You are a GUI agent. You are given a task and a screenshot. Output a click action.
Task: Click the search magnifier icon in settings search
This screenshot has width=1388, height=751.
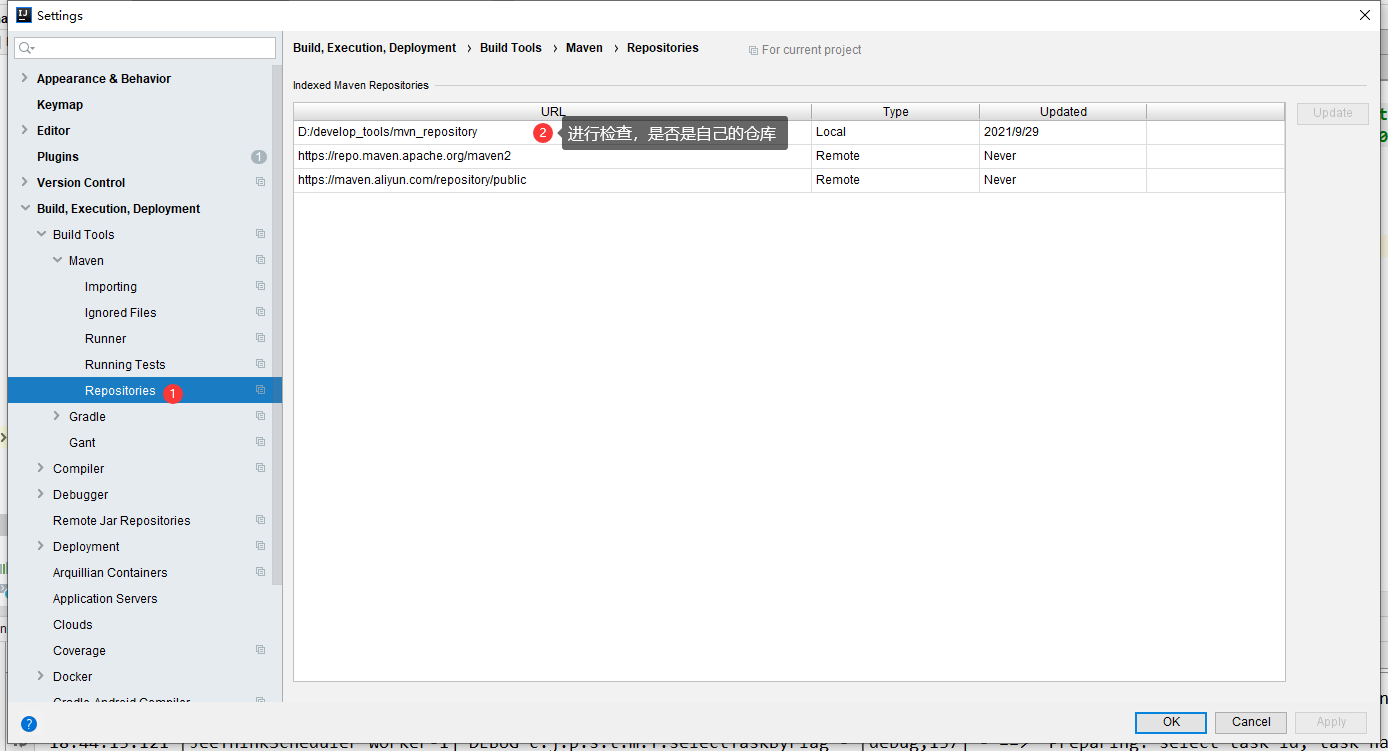click(x=26, y=48)
